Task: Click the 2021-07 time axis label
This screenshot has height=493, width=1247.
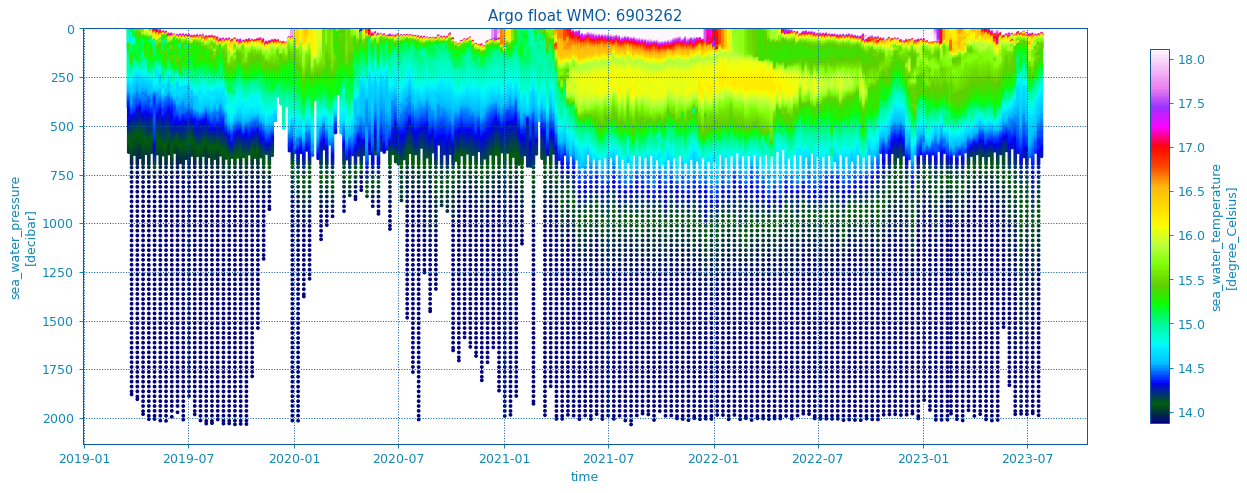Action: 608,459
